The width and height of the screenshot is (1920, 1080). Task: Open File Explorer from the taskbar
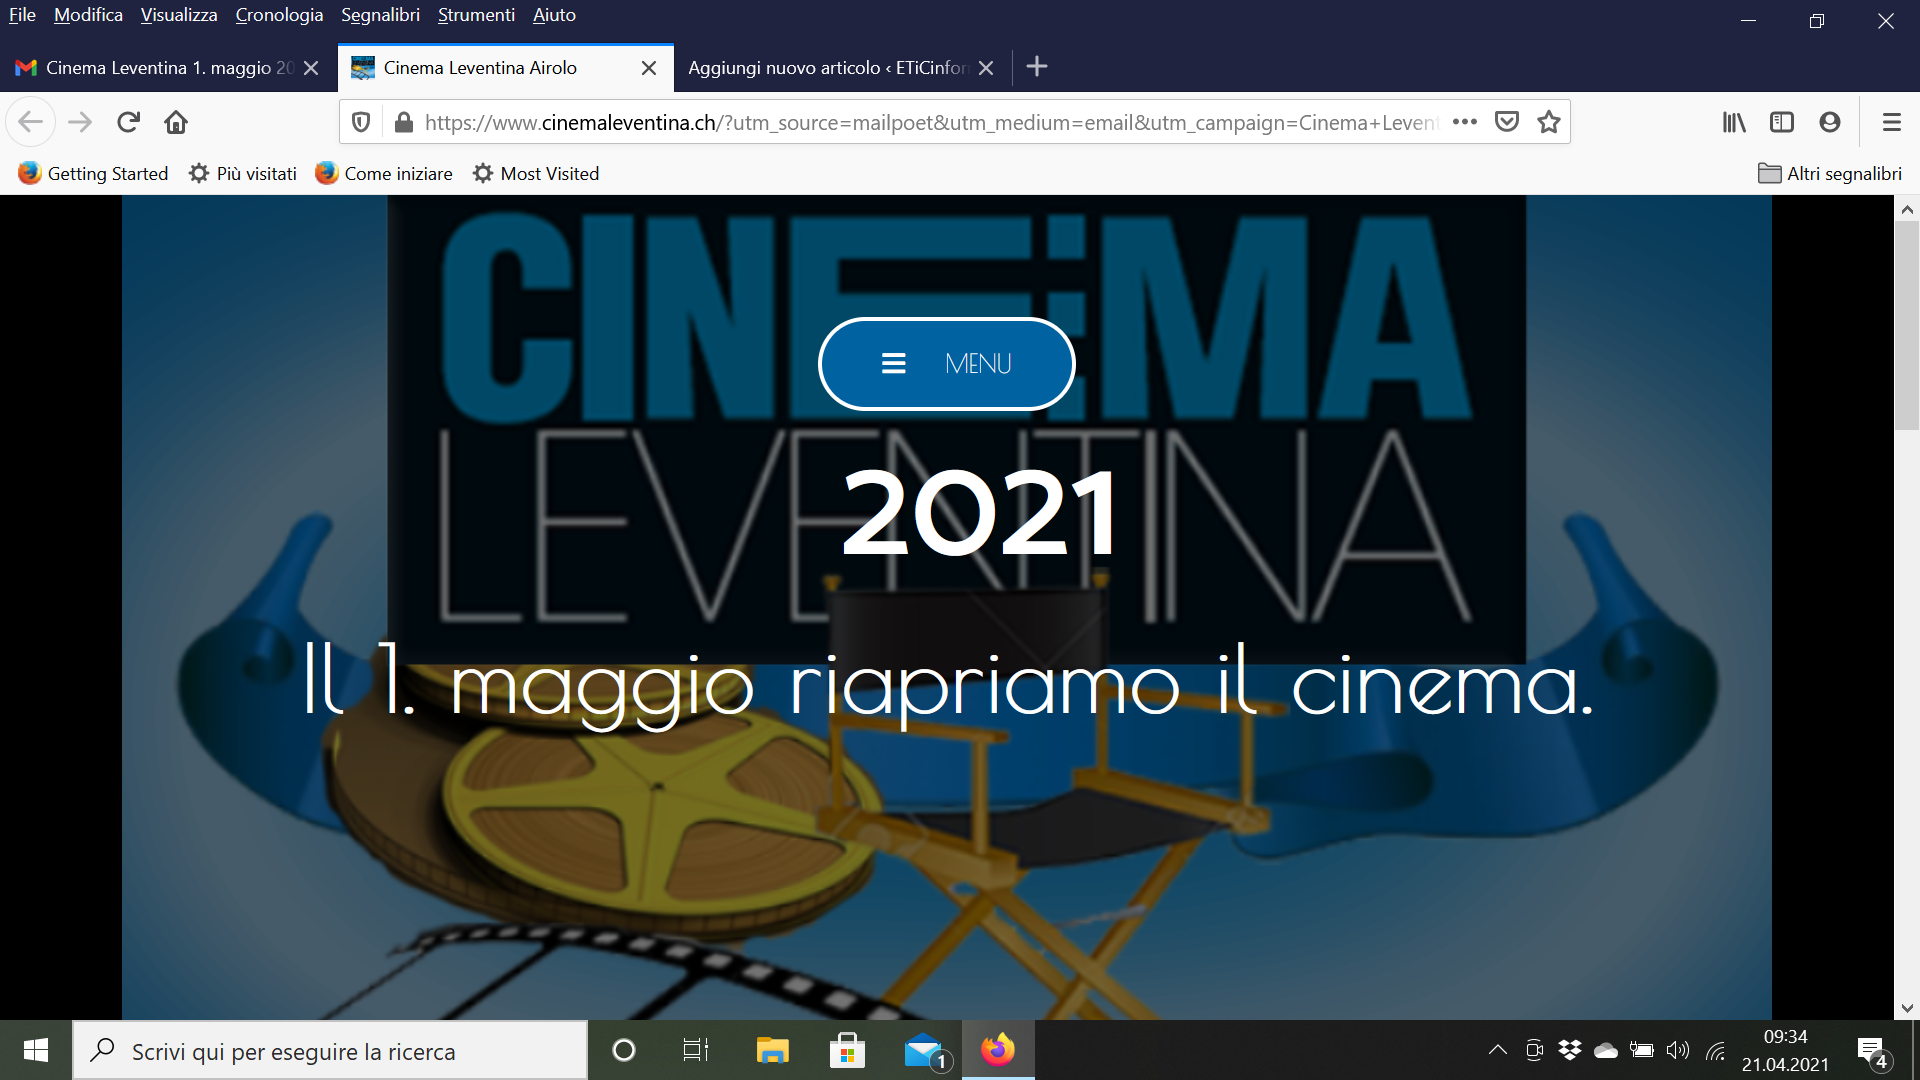click(772, 1050)
